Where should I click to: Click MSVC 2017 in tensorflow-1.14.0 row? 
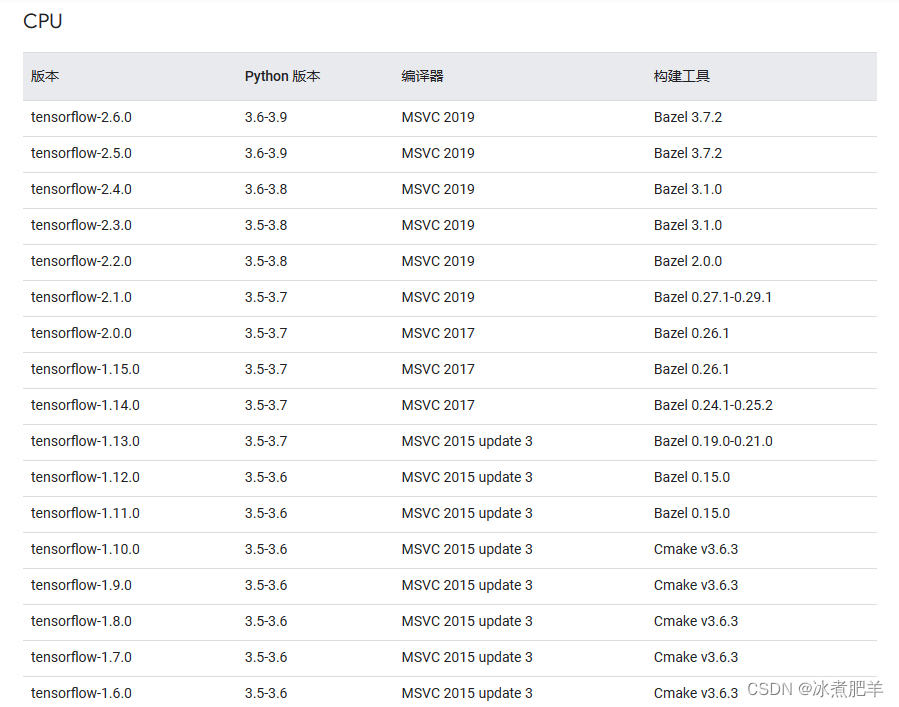(x=438, y=405)
